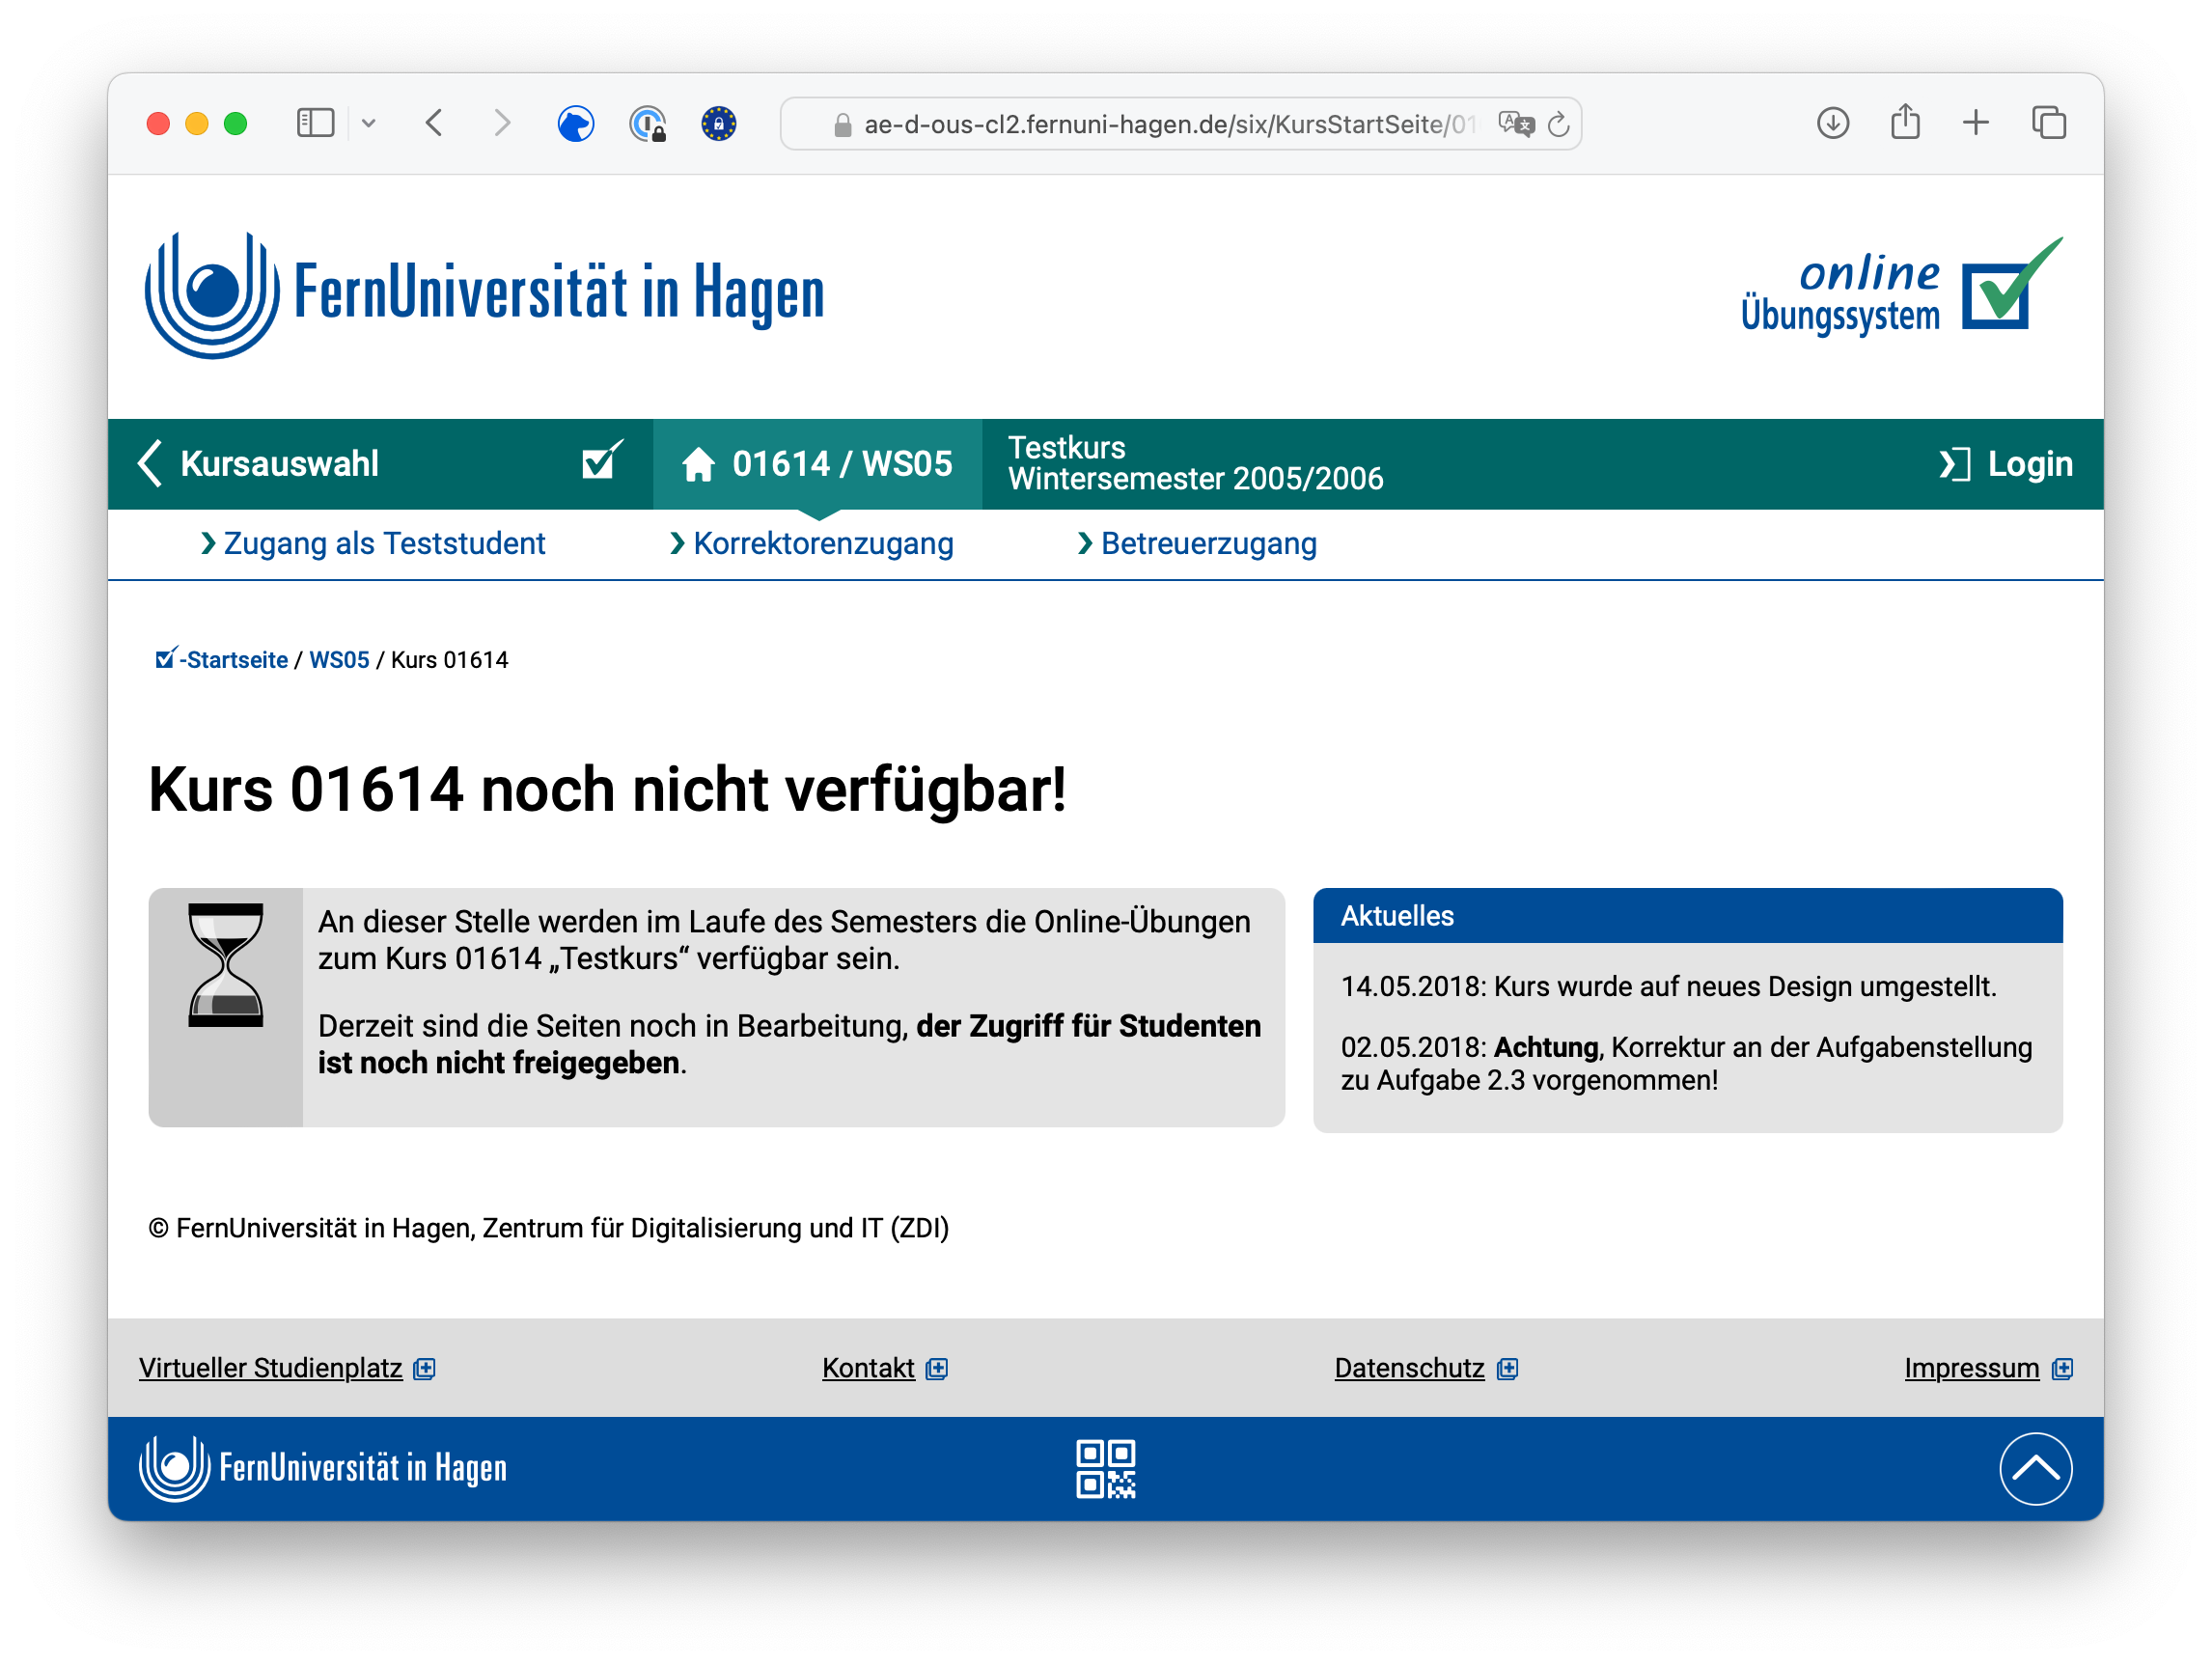The width and height of the screenshot is (2212, 1664).
Task: Toggle the Safari sidebar button
Action: click(x=315, y=123)
